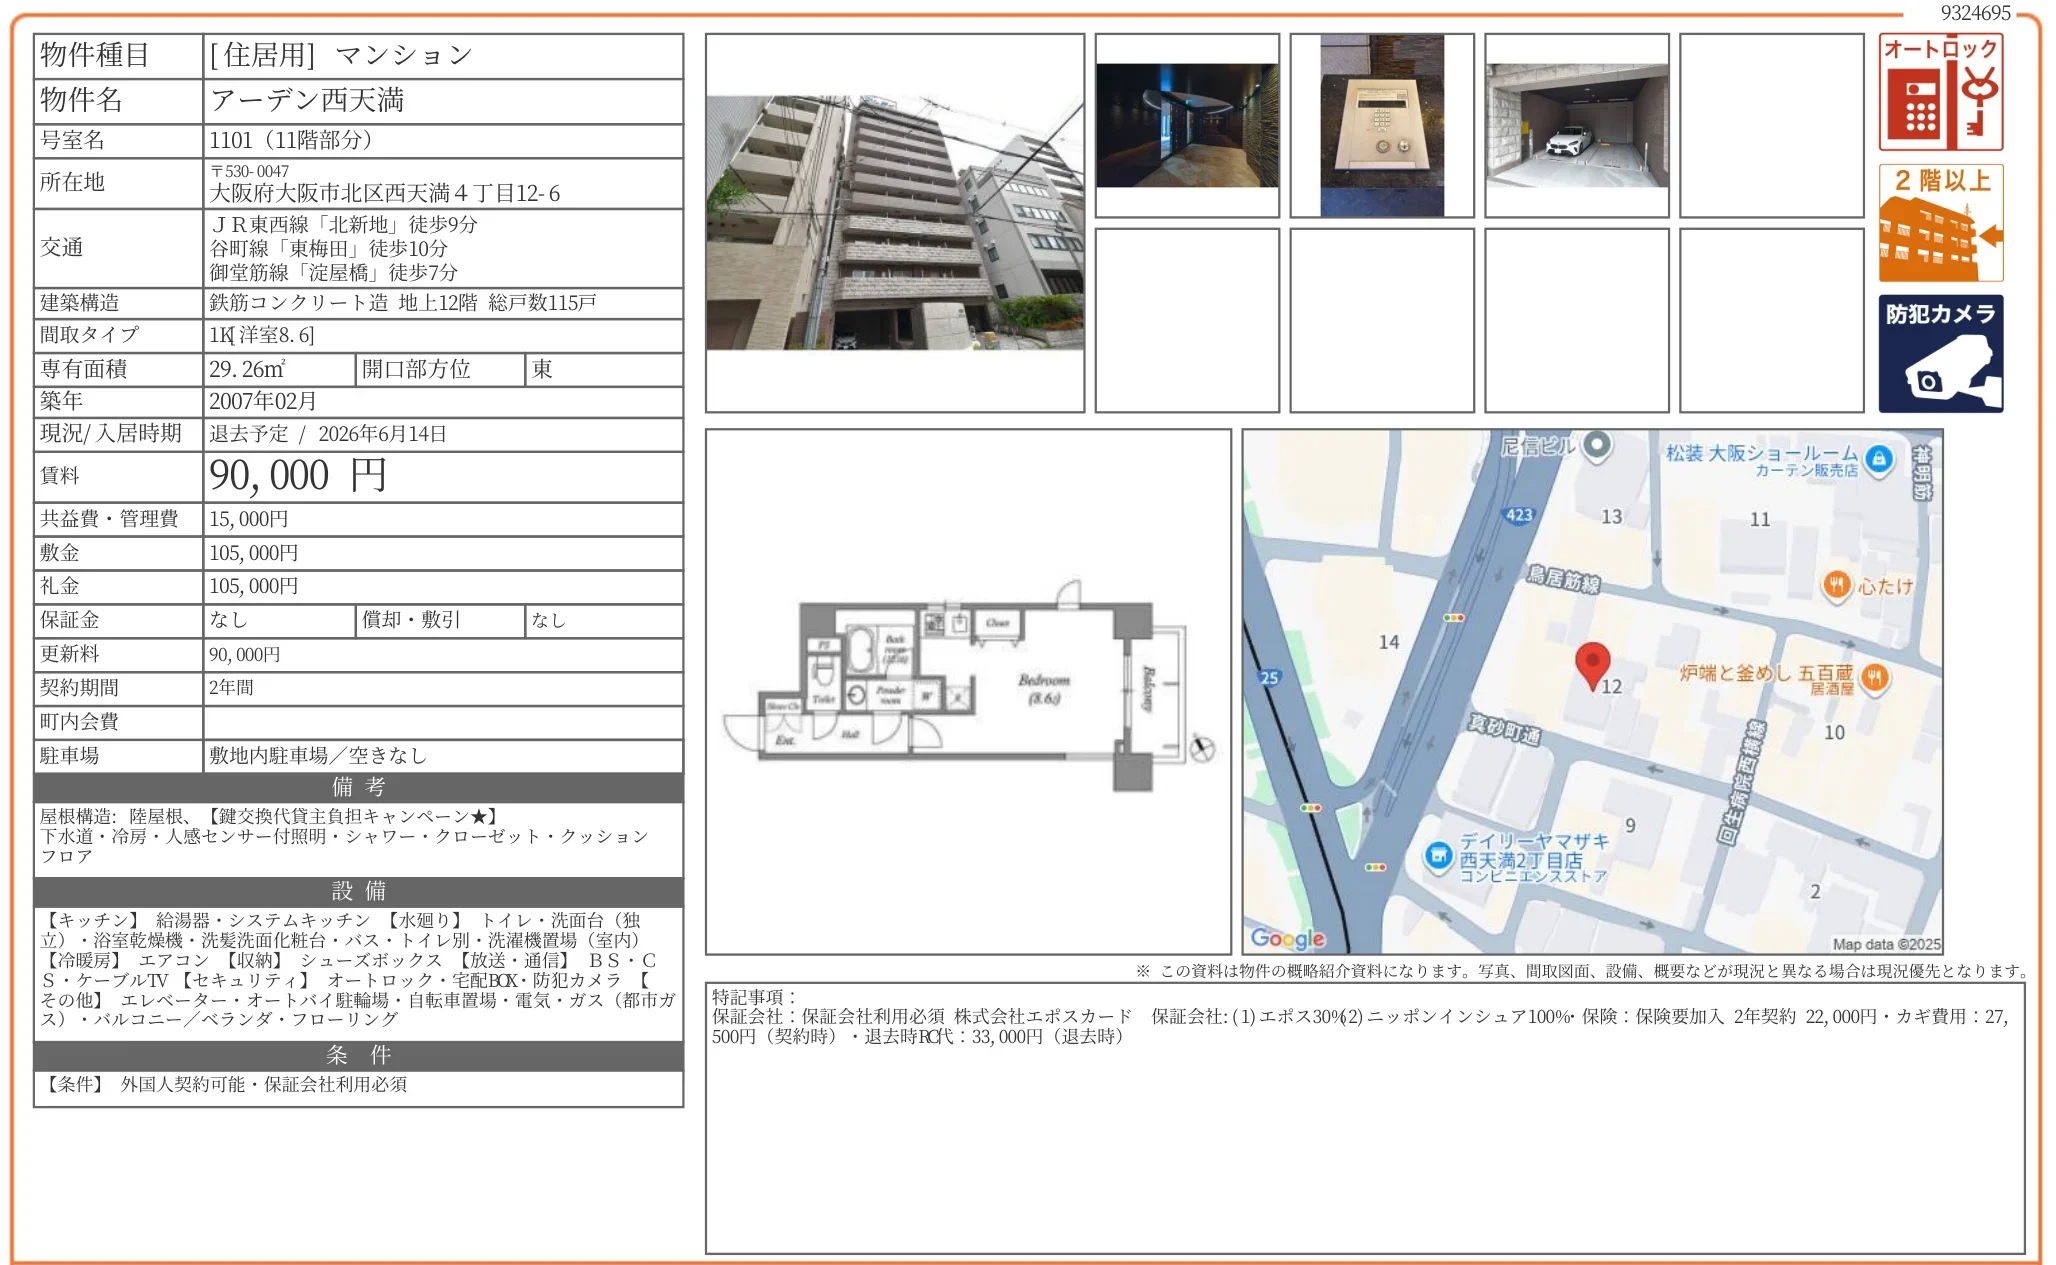Image resolution: width=2056 pixels, height=1265 pixels.
Task: Open the parking garage photo thumbnail
Action: pyautogui.click(x=1576, y=126)
